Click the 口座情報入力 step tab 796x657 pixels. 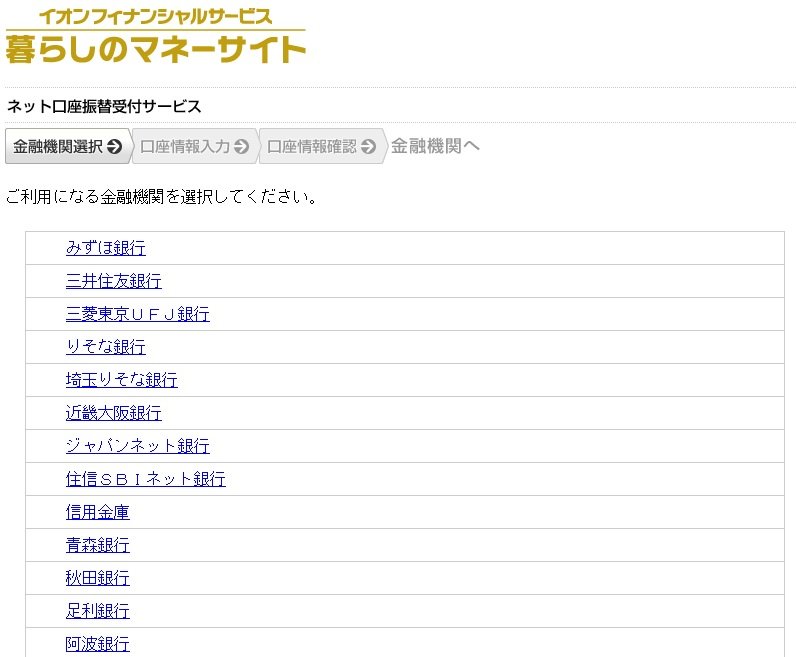(x=195, y=146)
